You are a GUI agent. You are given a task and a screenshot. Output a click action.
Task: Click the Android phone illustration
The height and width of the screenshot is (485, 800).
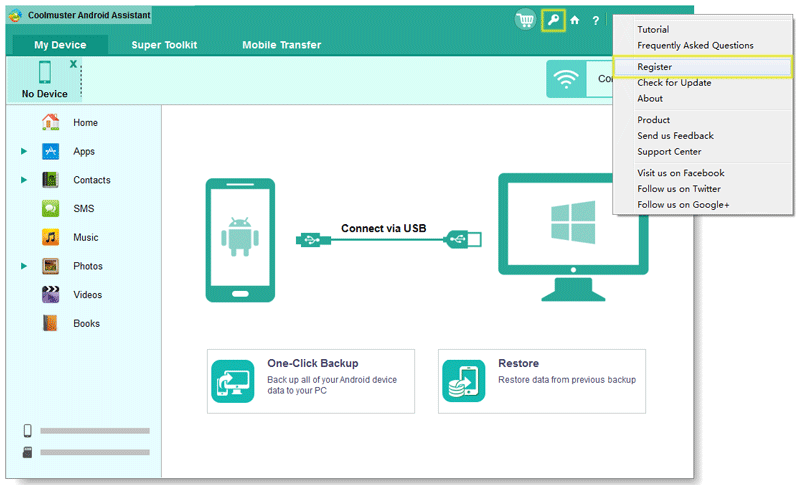[x=240, y=240]
